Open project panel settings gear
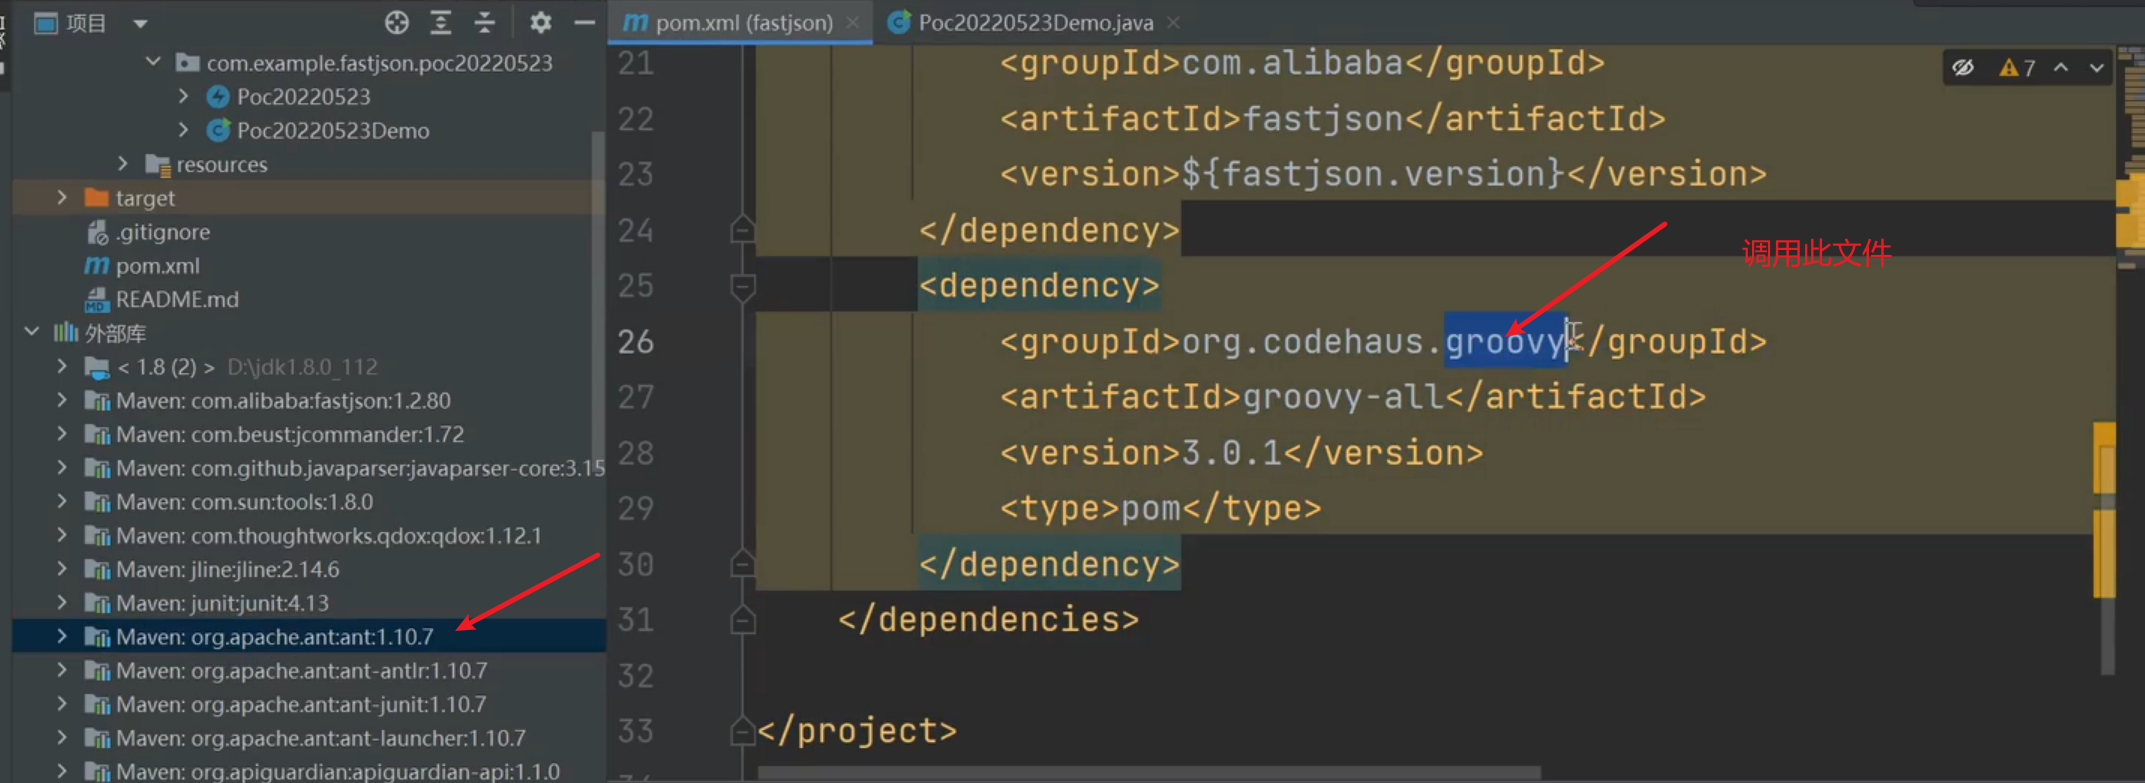Viewport: 2145px width, 783px height. (x=540, y=22)
